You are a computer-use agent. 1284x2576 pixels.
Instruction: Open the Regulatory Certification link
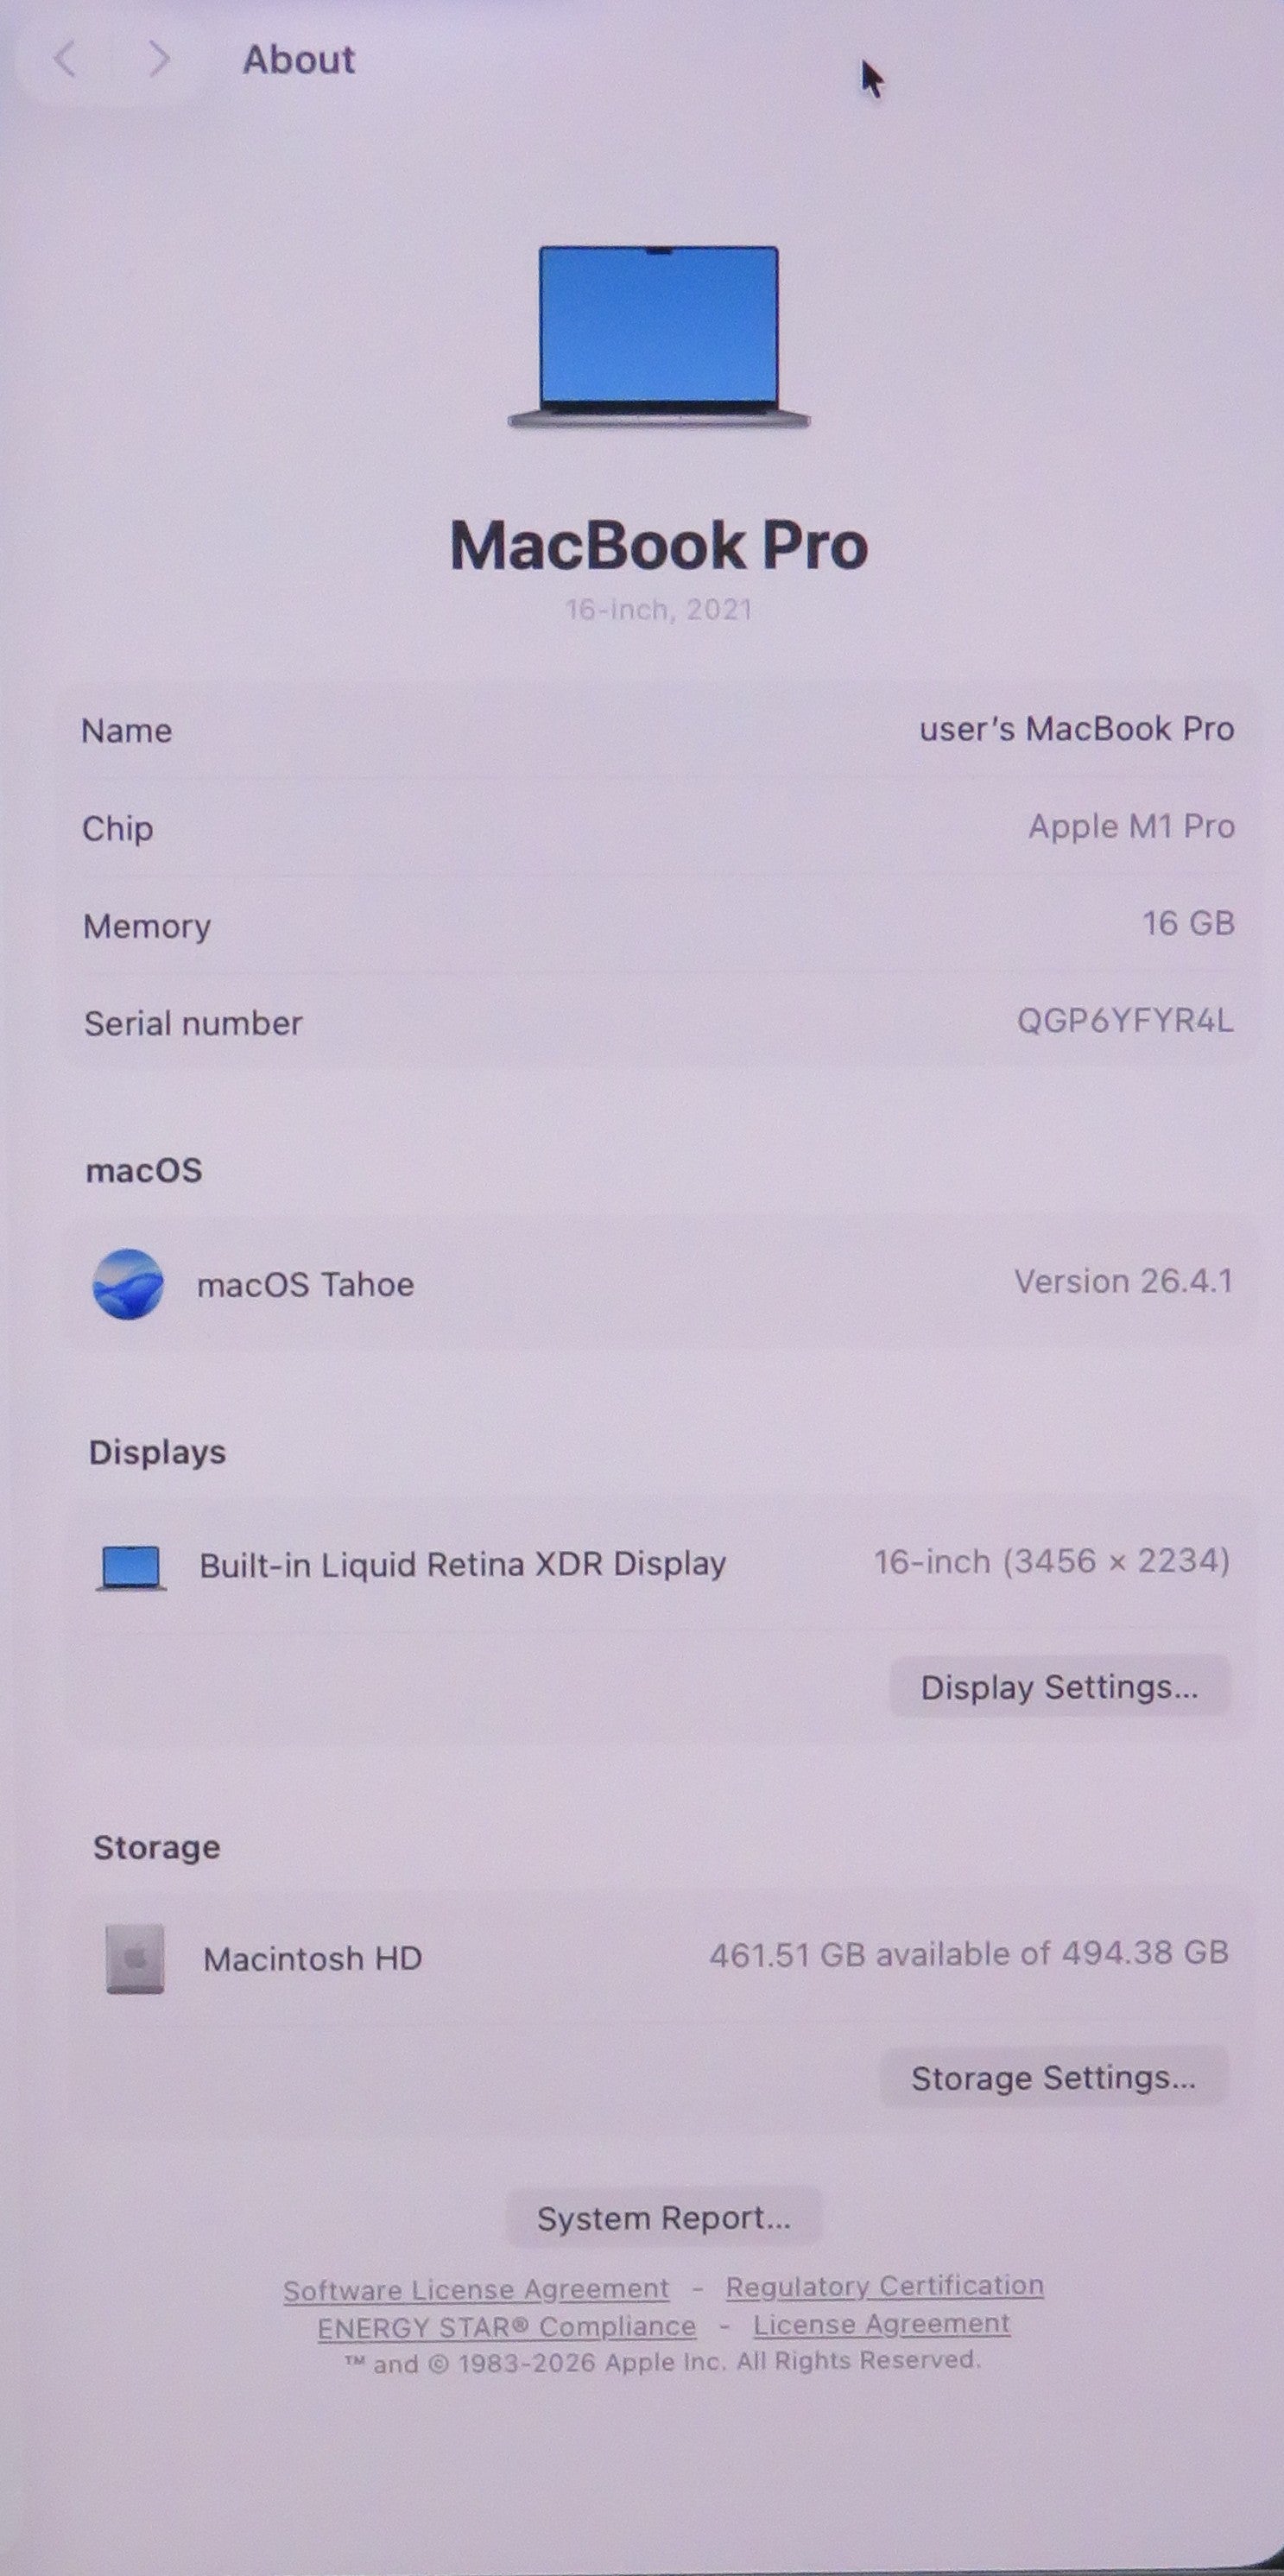pyautogui.click(x=884, y=2286)
